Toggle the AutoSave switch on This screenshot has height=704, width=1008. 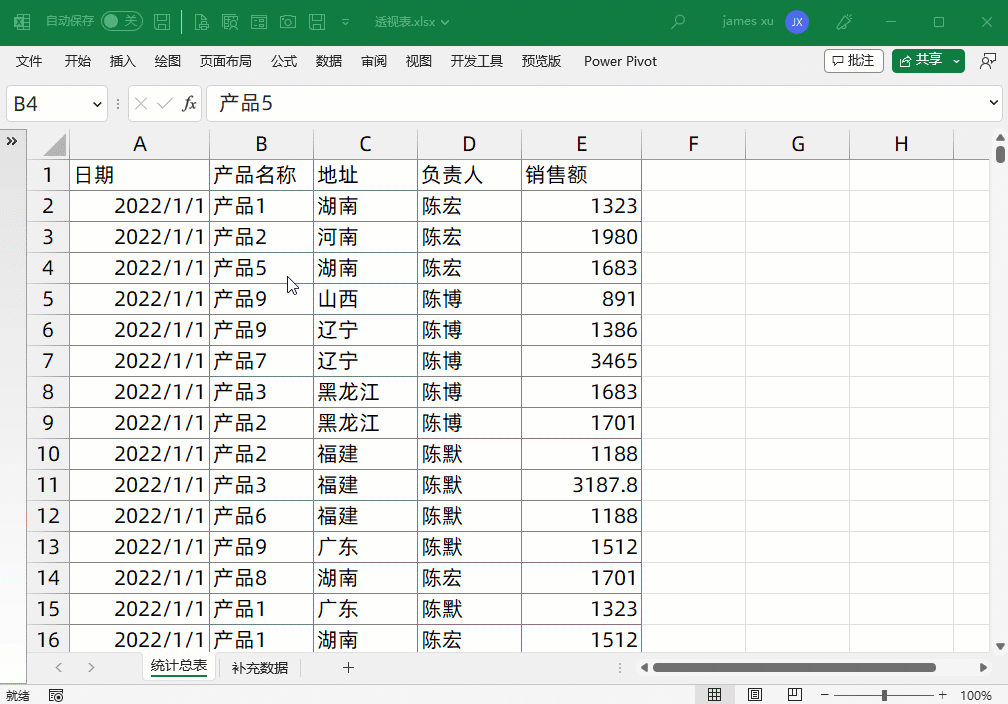[x=122, y=21]
